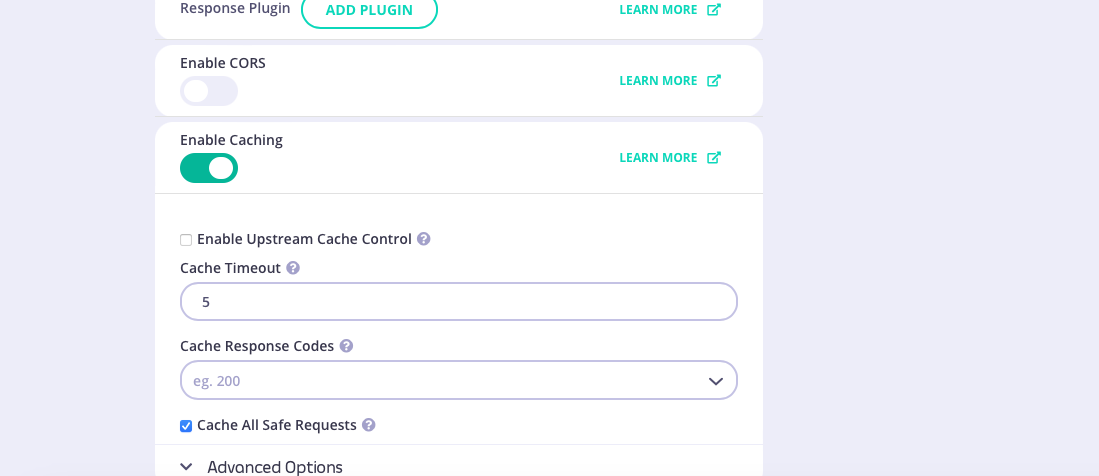Click external link icon in Response Plugin row
This screenshot has width=1099, height=476.
click(714, 10)
